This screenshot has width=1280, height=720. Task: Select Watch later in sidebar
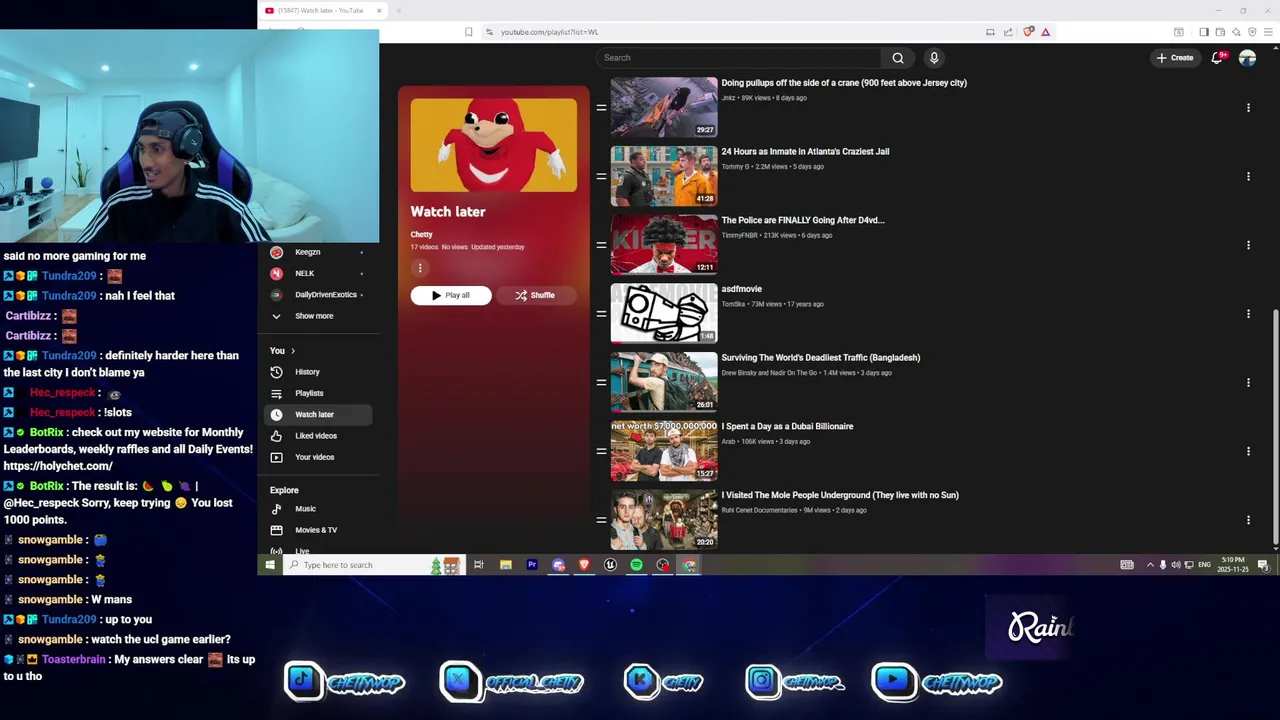click(318, 414)
